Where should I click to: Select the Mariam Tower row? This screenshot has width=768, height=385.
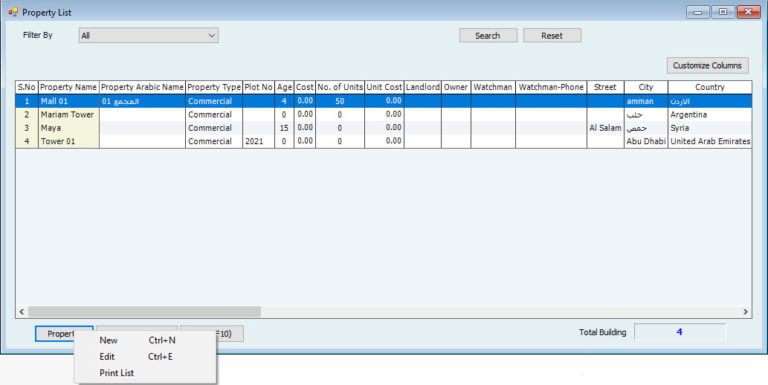tap(384, 115)
